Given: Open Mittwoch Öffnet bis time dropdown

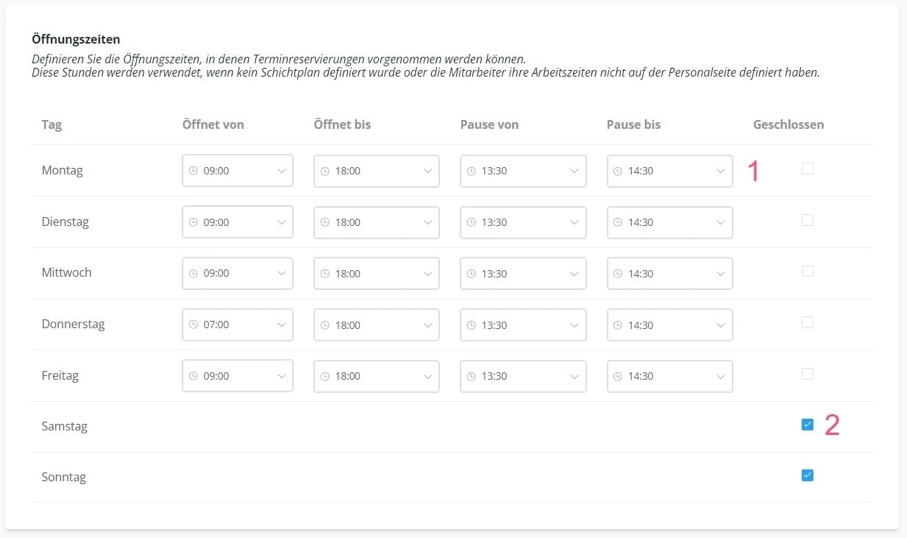Looking at the screenshot, I should [x=377, y=274].
